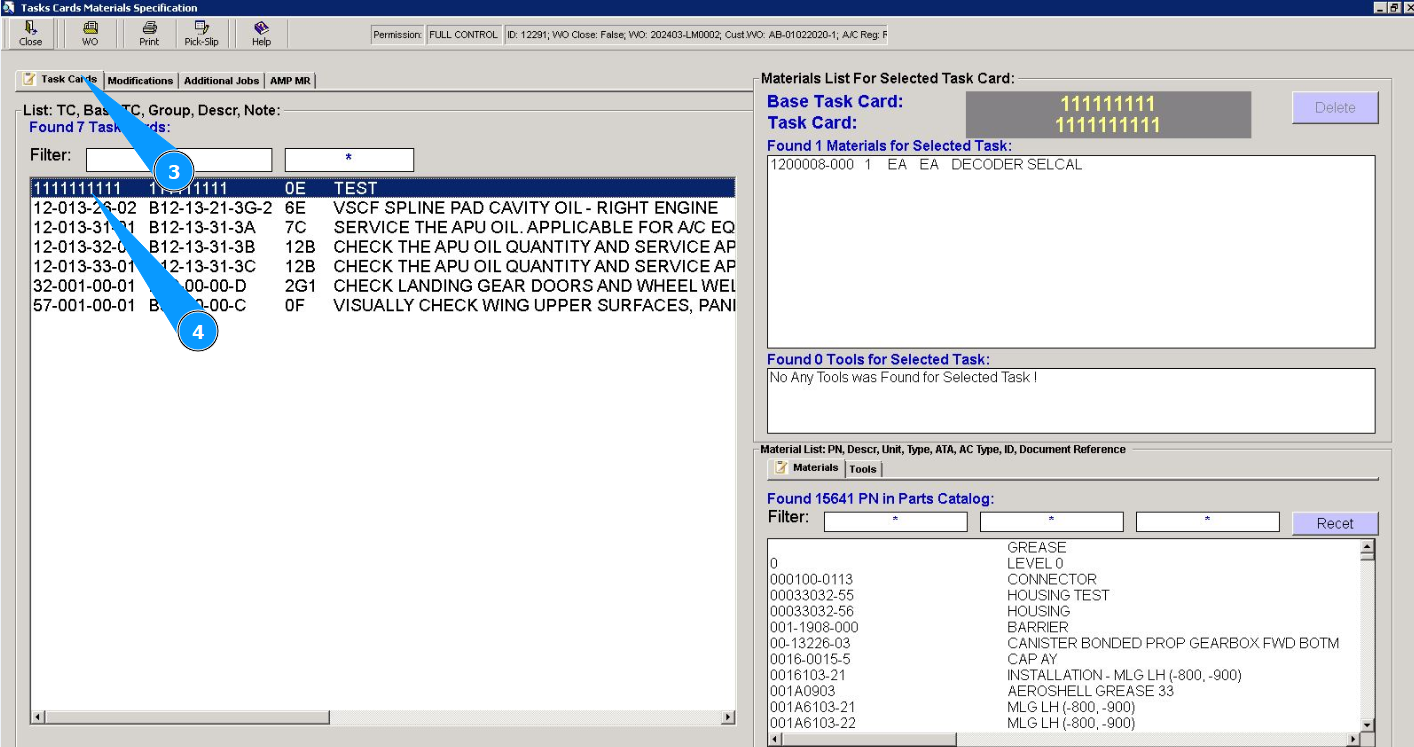The width and height of the screenshot is (1414, 747).
Task: Click the Parts Catalog list's left scroll arrow
Action: 775,740
